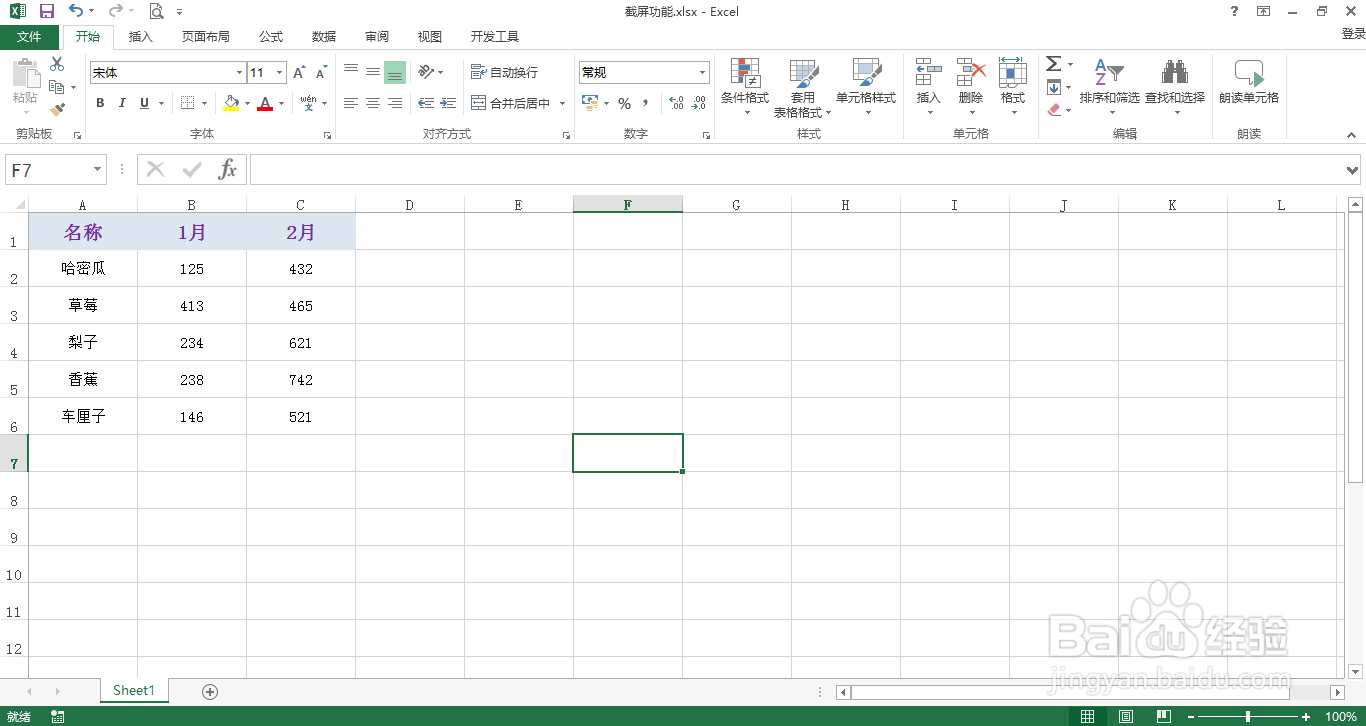Add a new sheet with the plus button

coord(209,691)
